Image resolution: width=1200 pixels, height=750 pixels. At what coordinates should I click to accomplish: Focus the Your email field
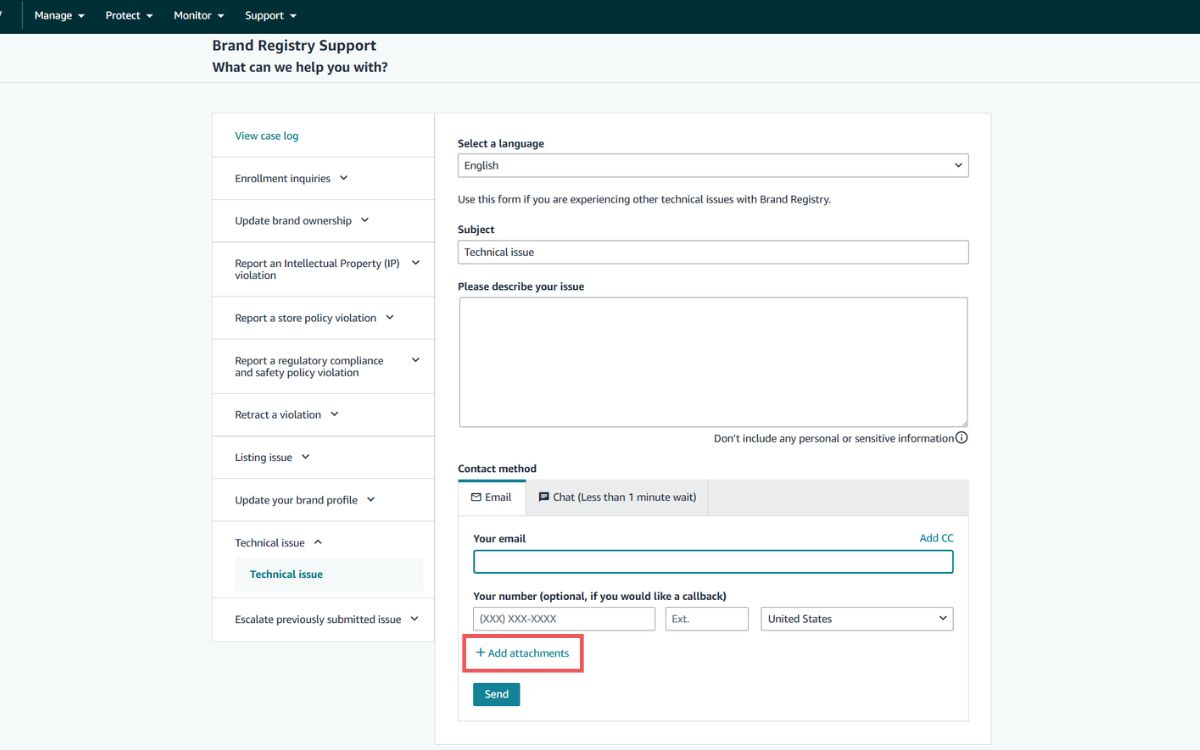pyautogui.click(x=713, y=562)
